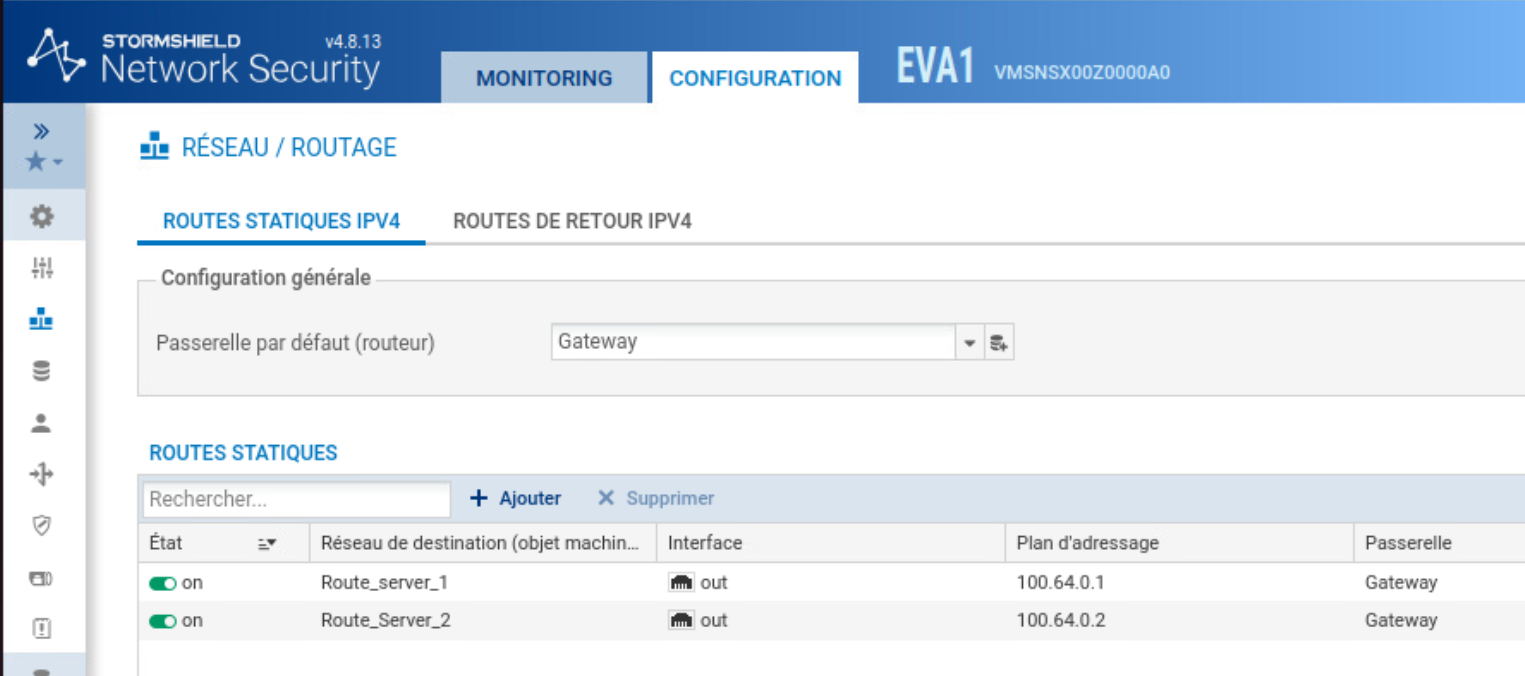Viewport: 1525px width, 676px height.
Task: Click the Ajouter button
Action: [516, 498]
